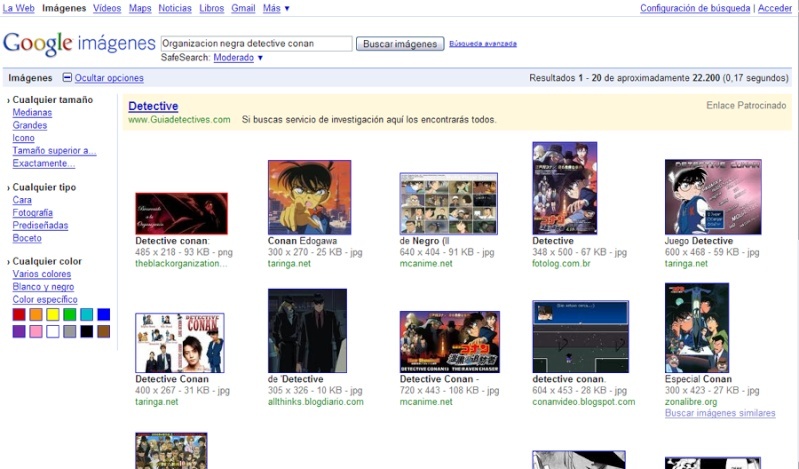Choose Tamaño superior a... filter

pyautogui.click(x=54, y=151)
